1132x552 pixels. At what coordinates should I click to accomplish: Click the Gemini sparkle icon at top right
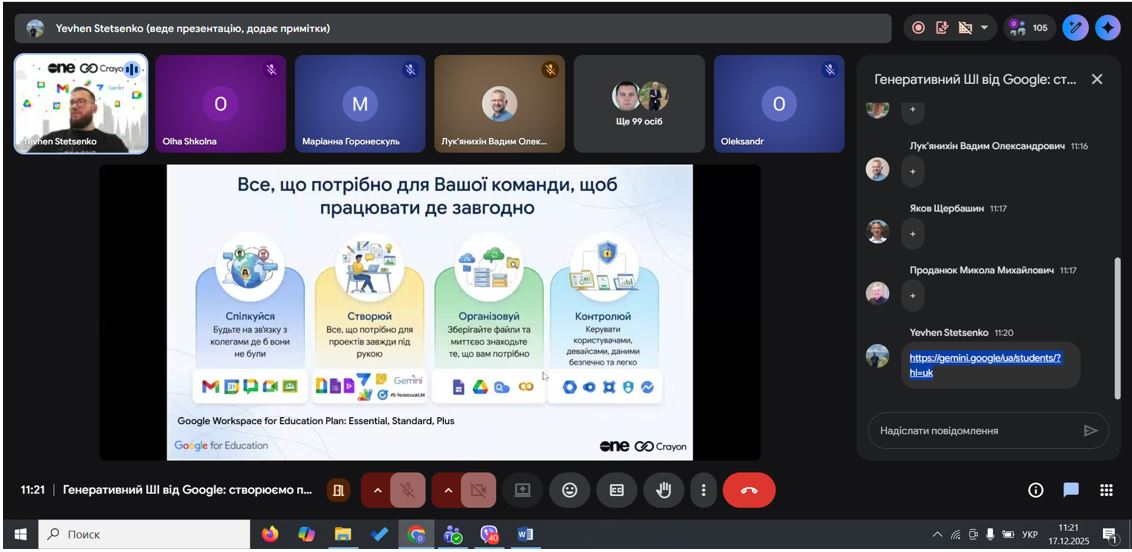(x=1107, y=28)
